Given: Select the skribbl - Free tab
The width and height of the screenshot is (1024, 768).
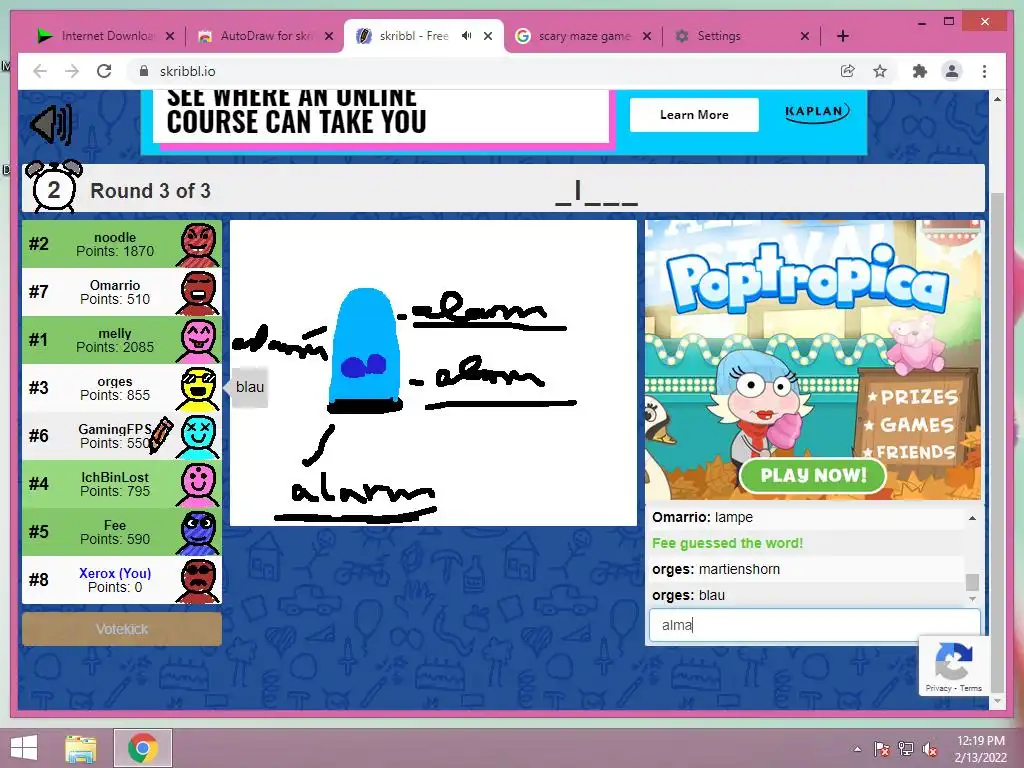Looking at the screenshot, I should [413, 36].
